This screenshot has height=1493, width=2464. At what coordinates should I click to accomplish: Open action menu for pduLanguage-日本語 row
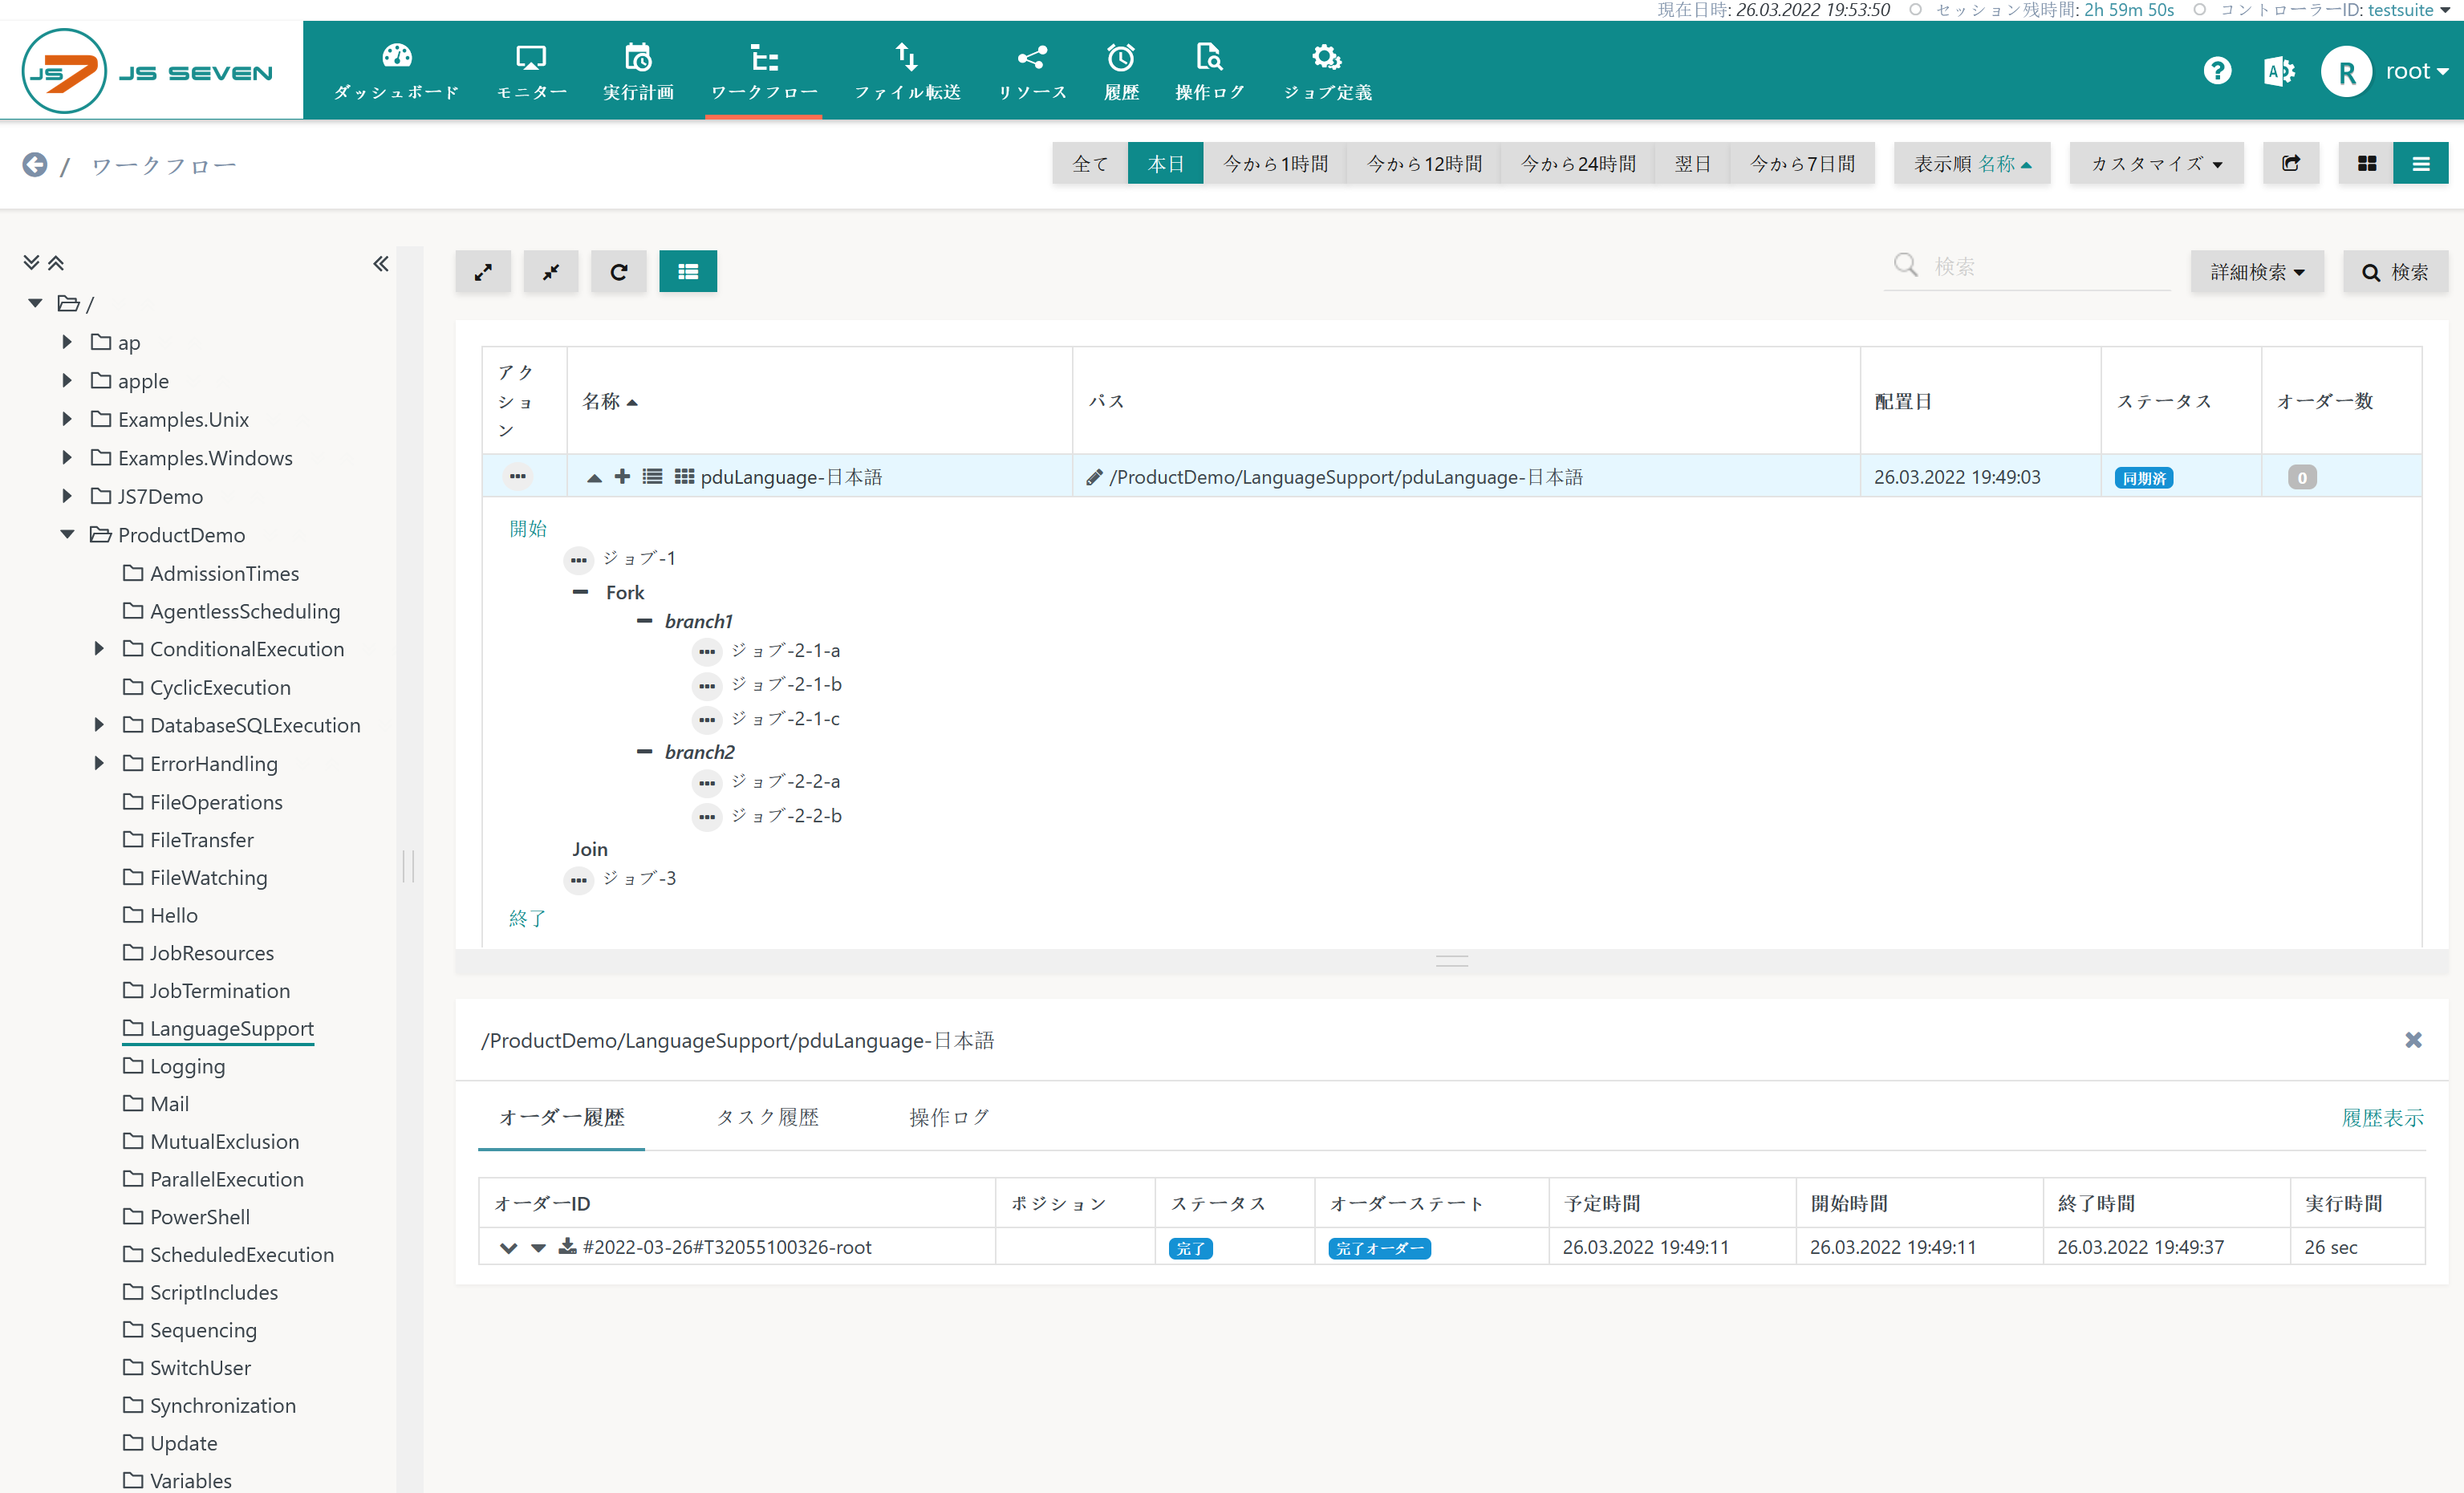pyautogui.click(x=518, y=476)
